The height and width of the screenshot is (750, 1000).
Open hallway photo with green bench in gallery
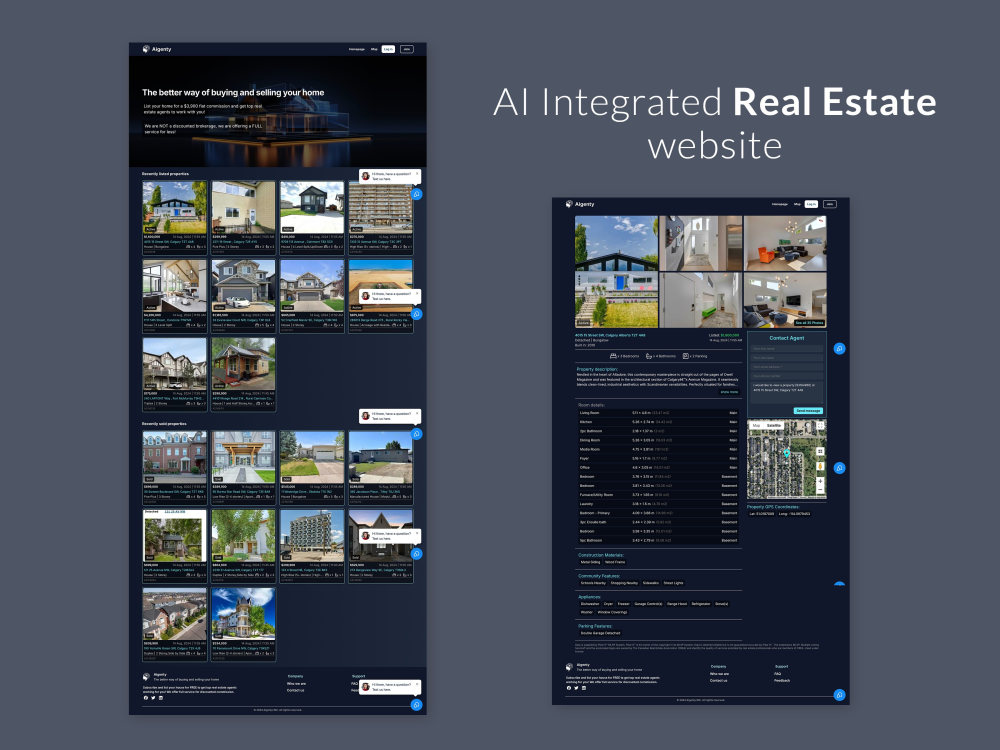click(x=700, y=300)
